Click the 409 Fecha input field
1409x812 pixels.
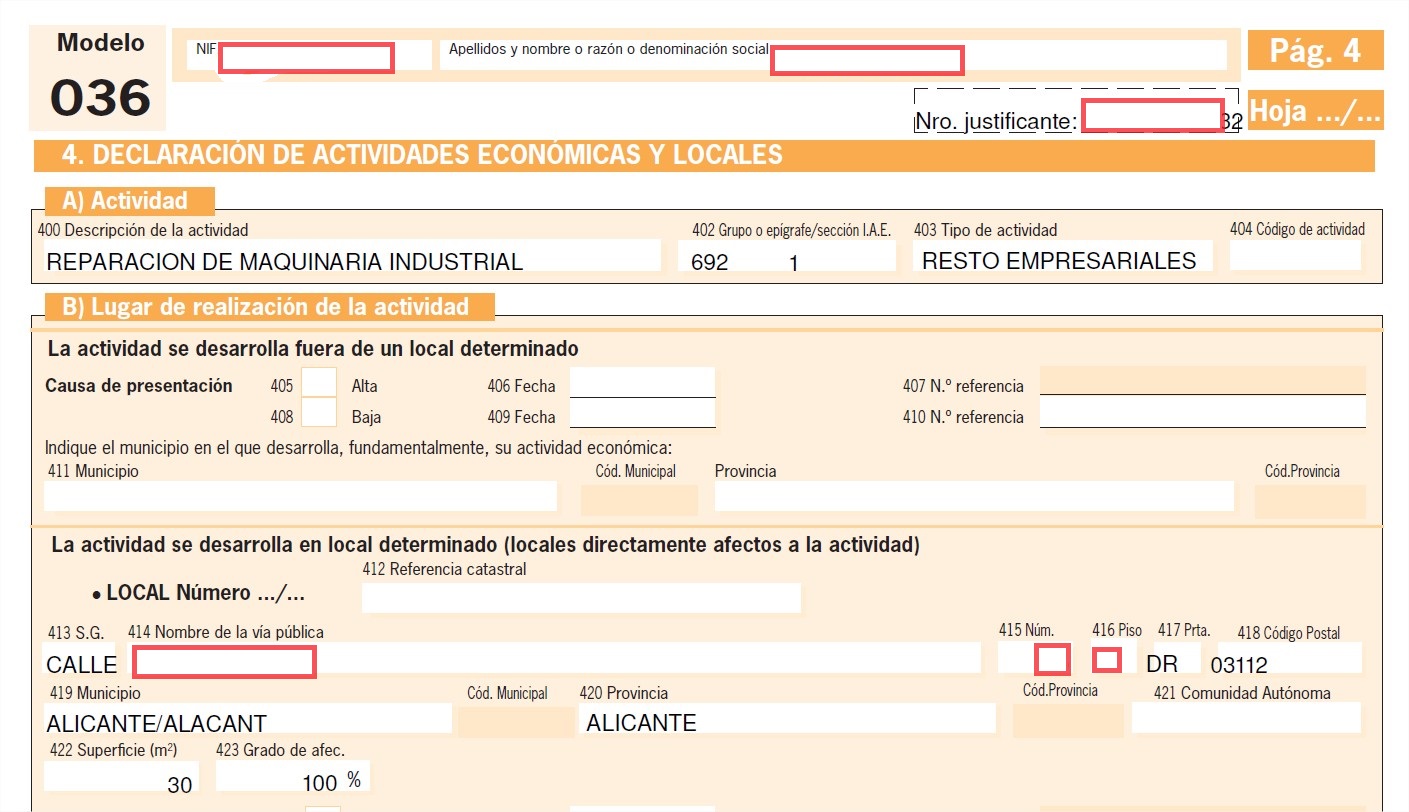642,413
